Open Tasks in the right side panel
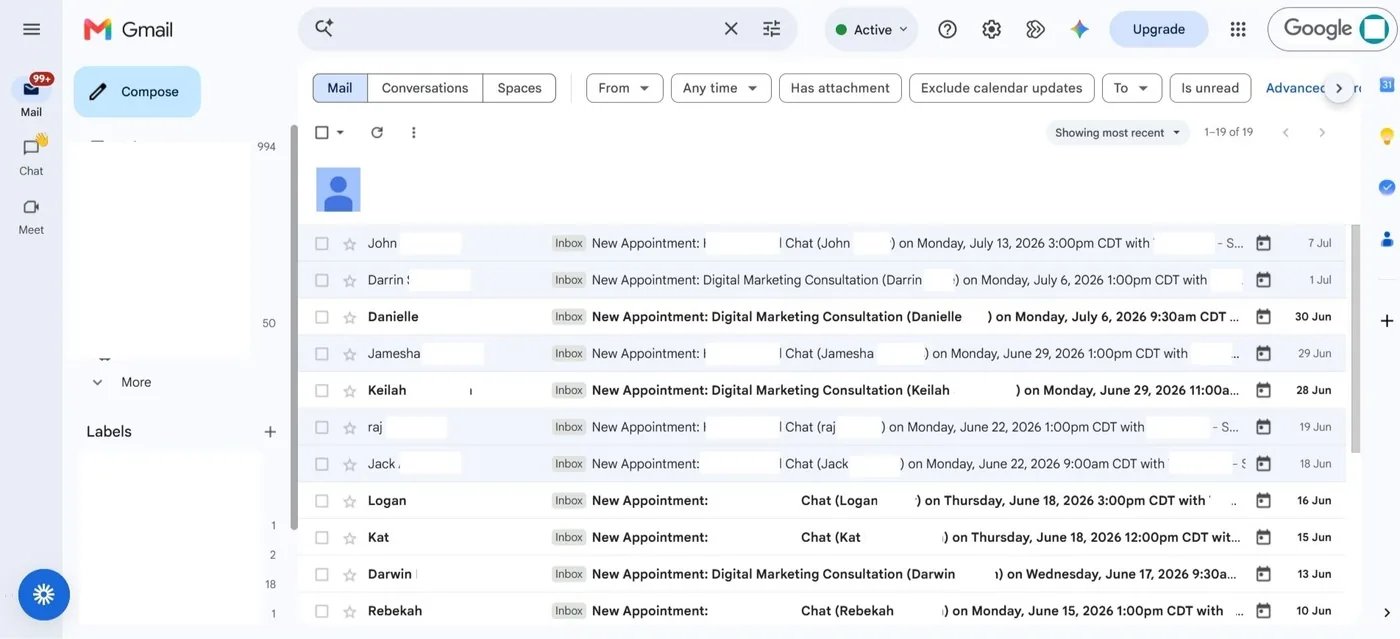1400x639 pixels. [1386, 187]
